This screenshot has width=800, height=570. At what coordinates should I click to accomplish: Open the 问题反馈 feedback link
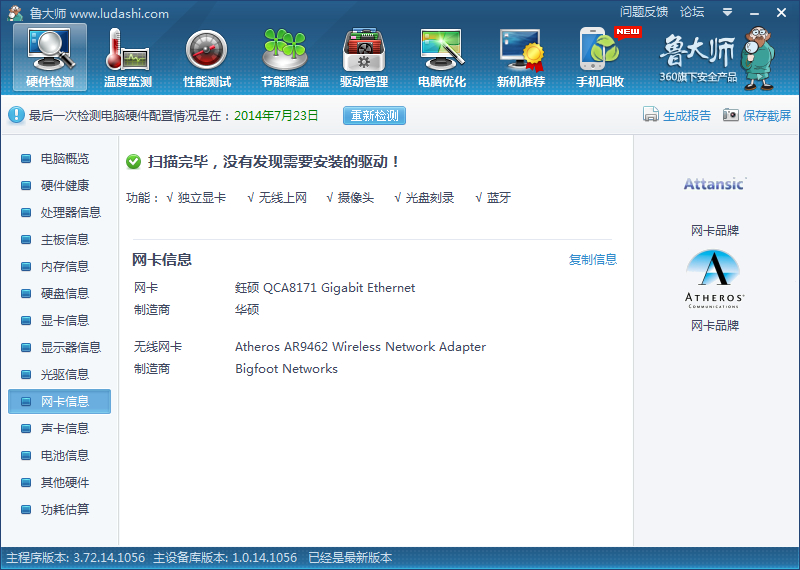tap(644, 12)
